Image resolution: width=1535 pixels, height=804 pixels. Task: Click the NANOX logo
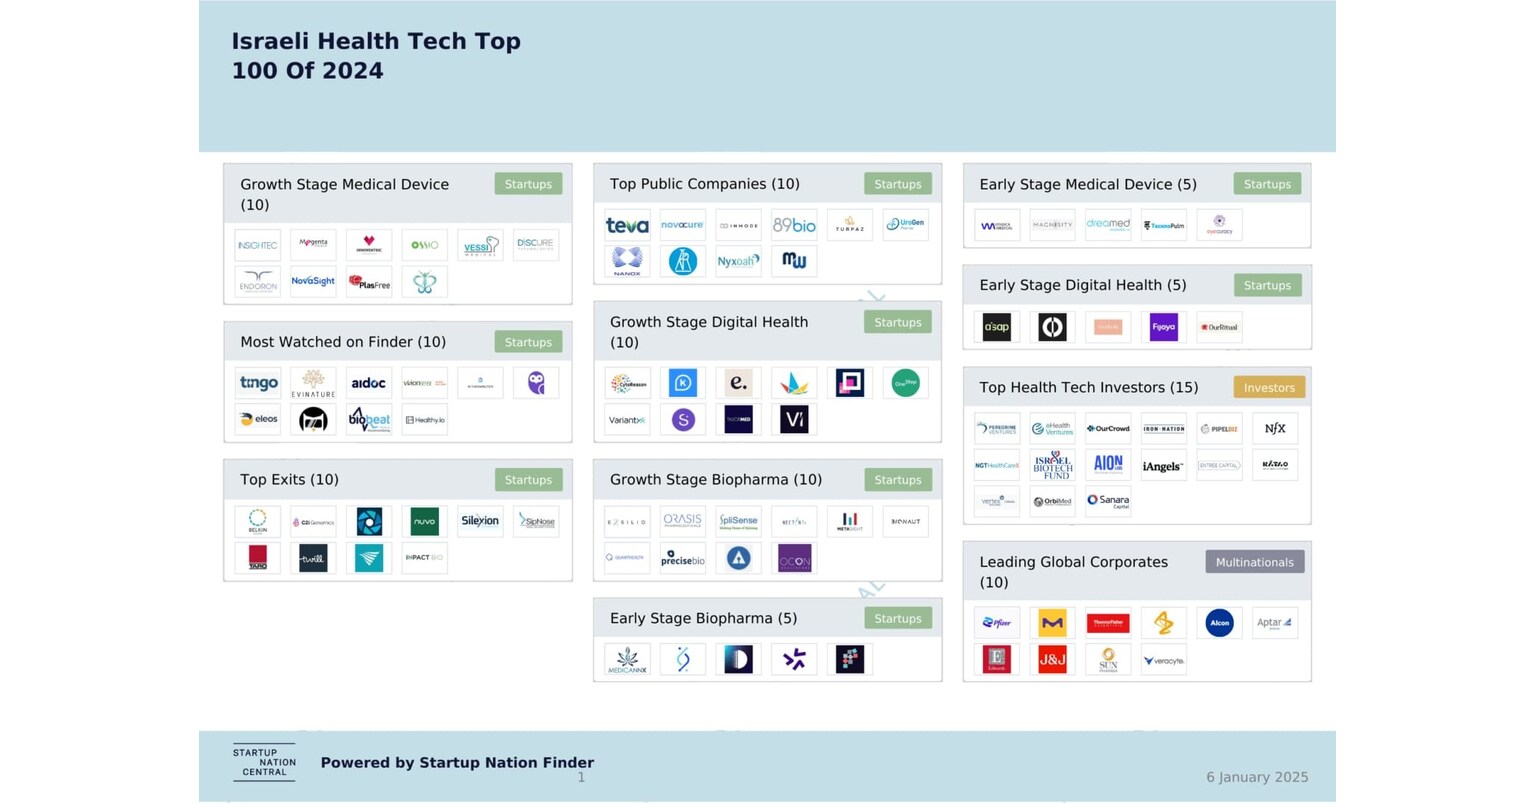coord(627,261)
